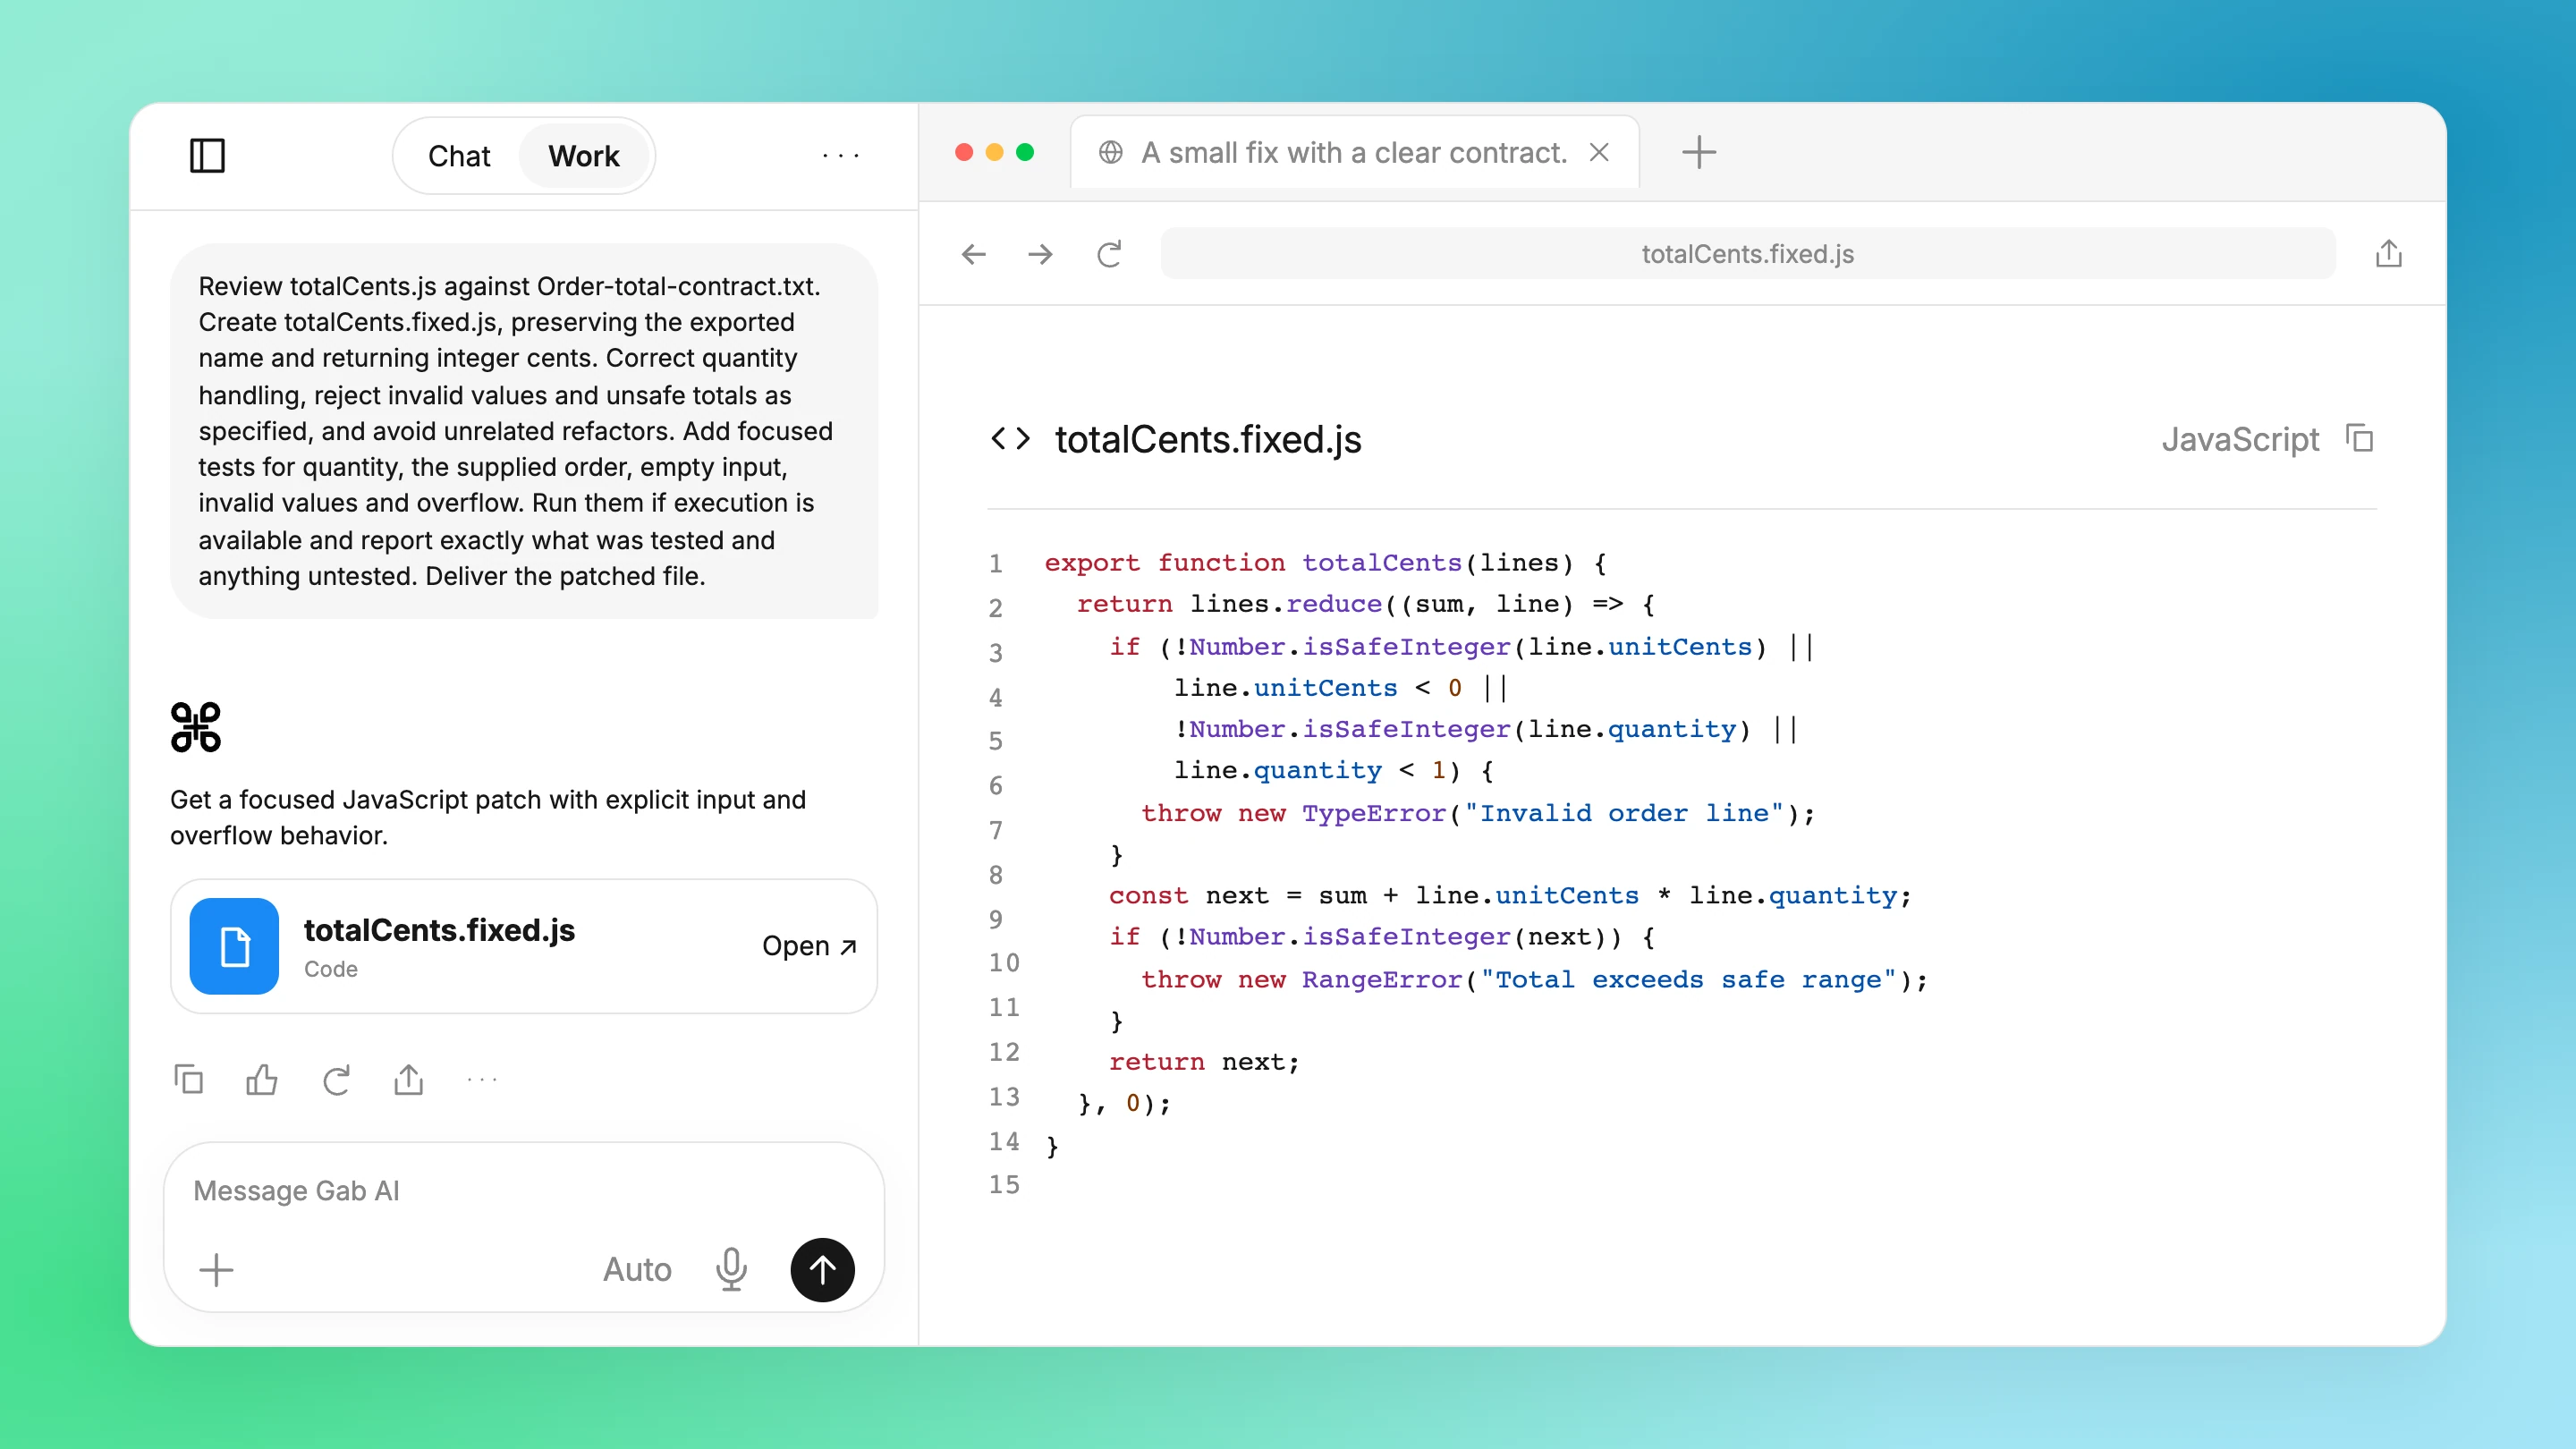Click the Gab AI logo above the reply
Screen dimensions: 2576x1449
pyautogui.click(x=196, y=727)
